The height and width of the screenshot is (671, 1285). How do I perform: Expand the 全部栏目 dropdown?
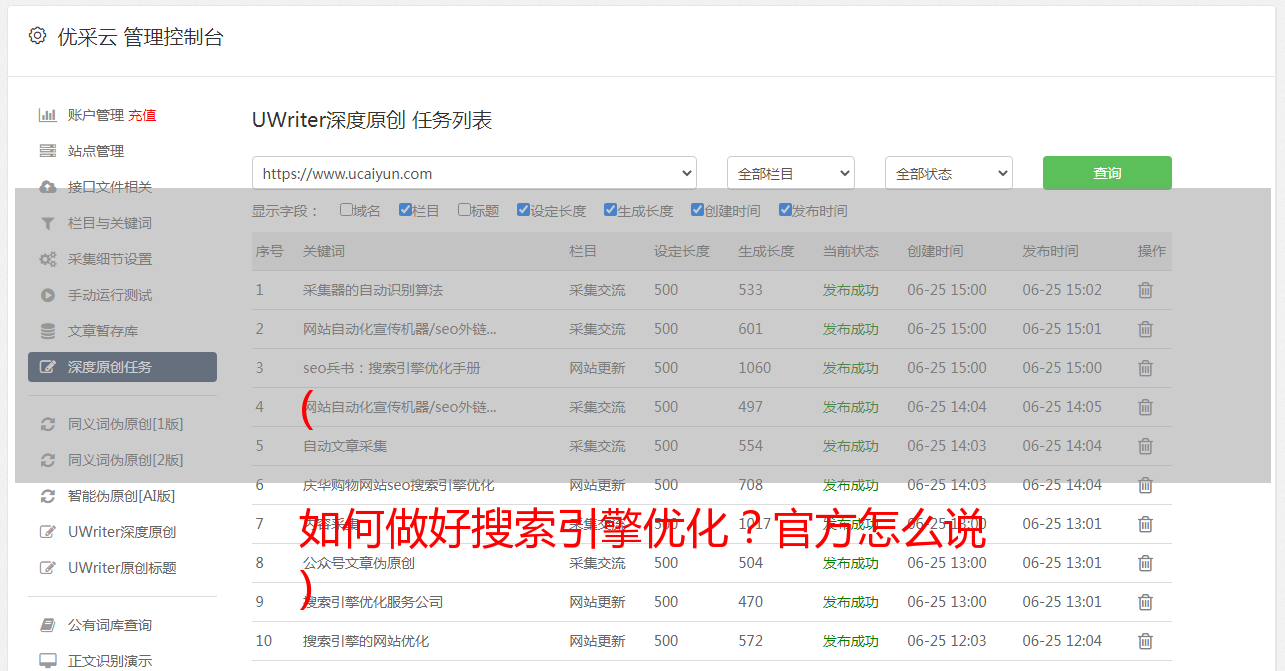[791, 173]
